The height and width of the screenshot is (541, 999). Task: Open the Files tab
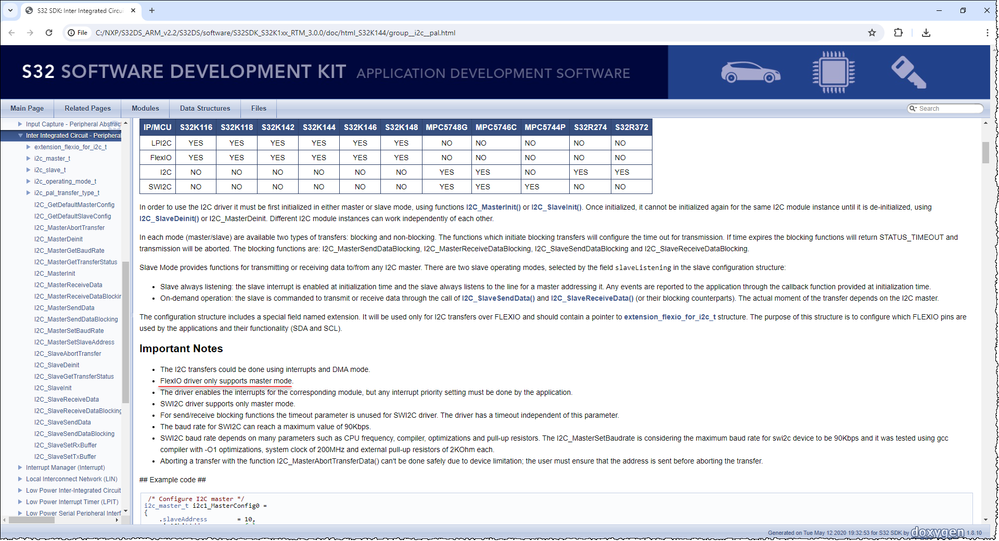pos(259,108)
